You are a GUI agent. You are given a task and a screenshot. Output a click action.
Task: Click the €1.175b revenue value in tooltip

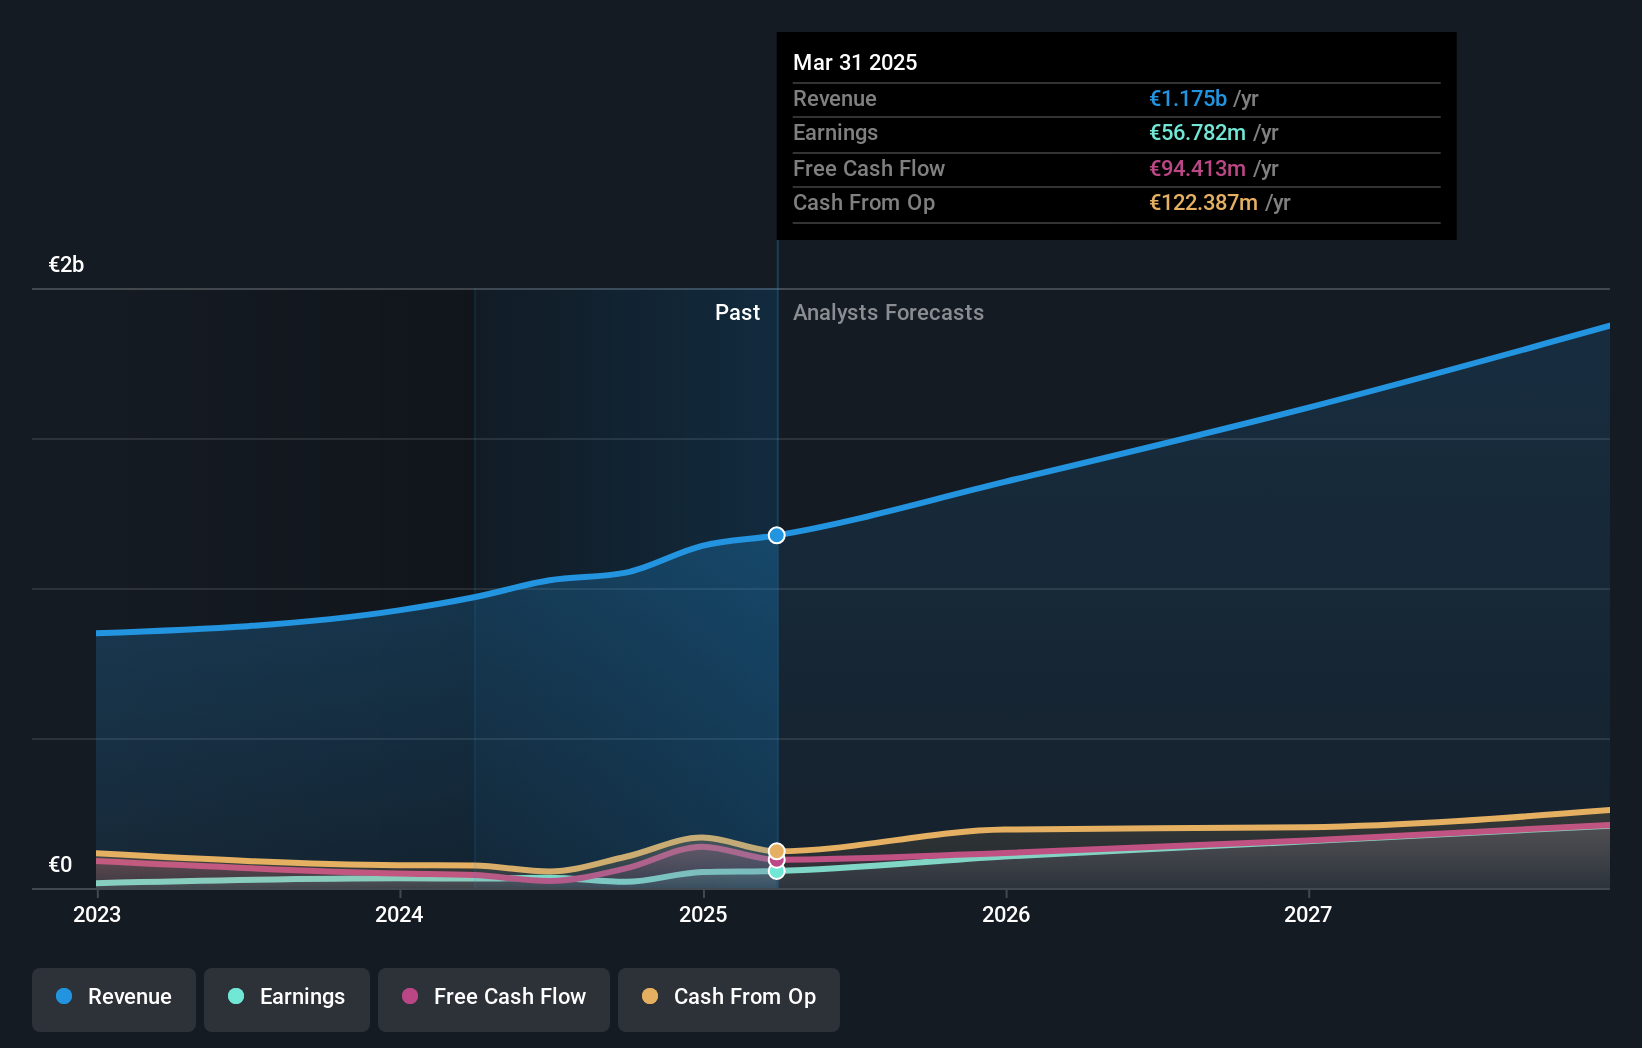coord(1188,98)
